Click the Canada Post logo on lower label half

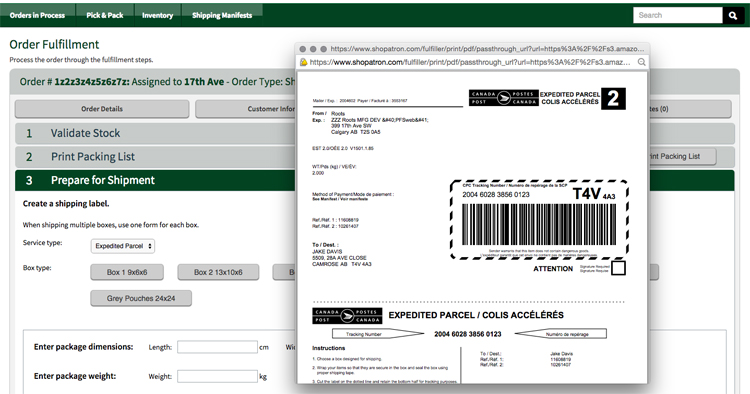click(347, 316)
